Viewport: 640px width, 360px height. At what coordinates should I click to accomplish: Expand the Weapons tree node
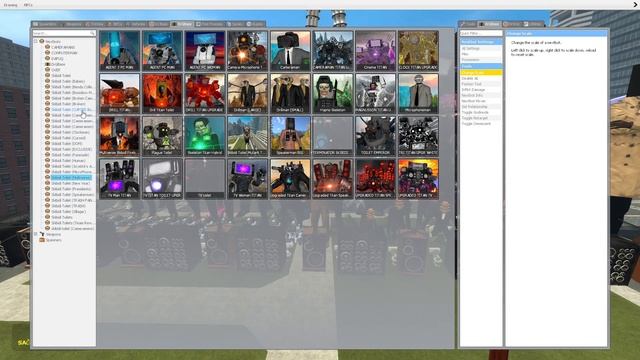[36, 234]
